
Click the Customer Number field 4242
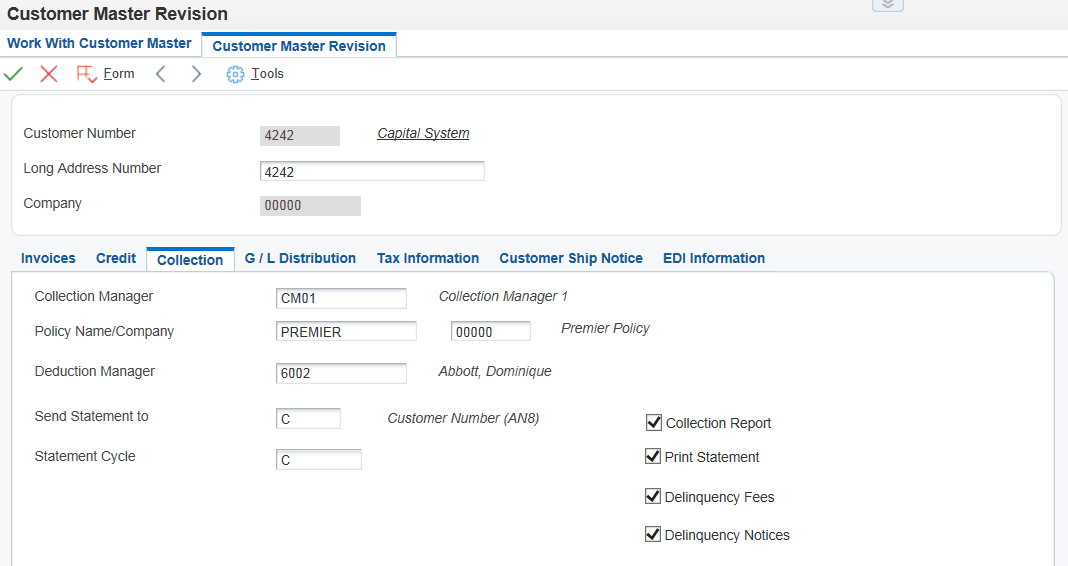(300, 136)
